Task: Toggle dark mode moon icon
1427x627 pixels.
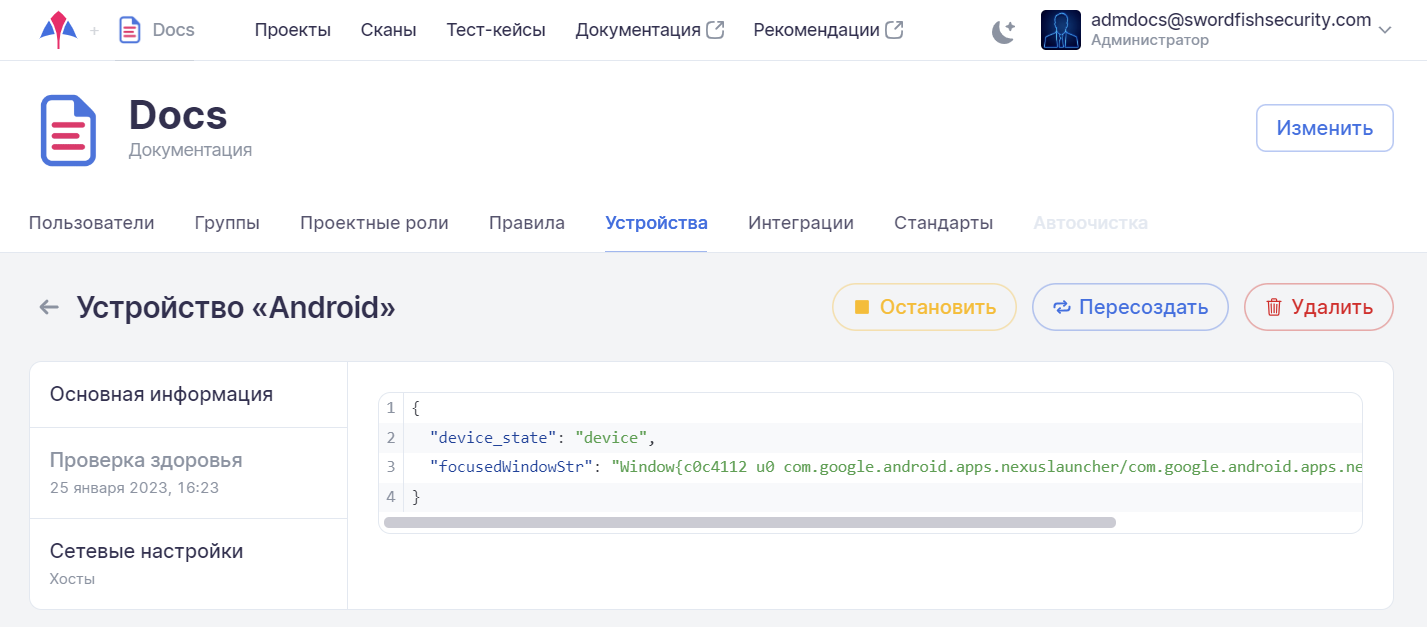Action: pos(1003,32)
